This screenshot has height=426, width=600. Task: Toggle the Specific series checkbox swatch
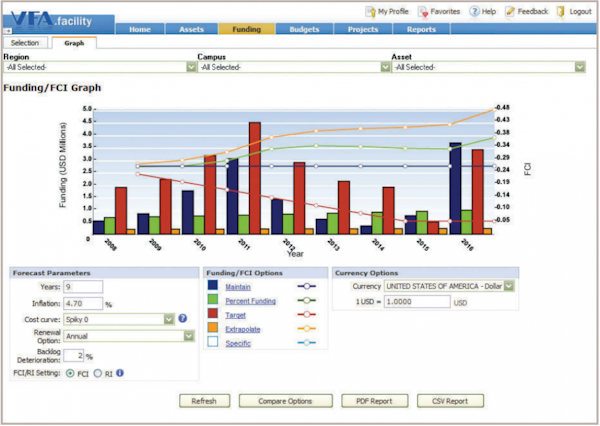(x=213, y=343)
